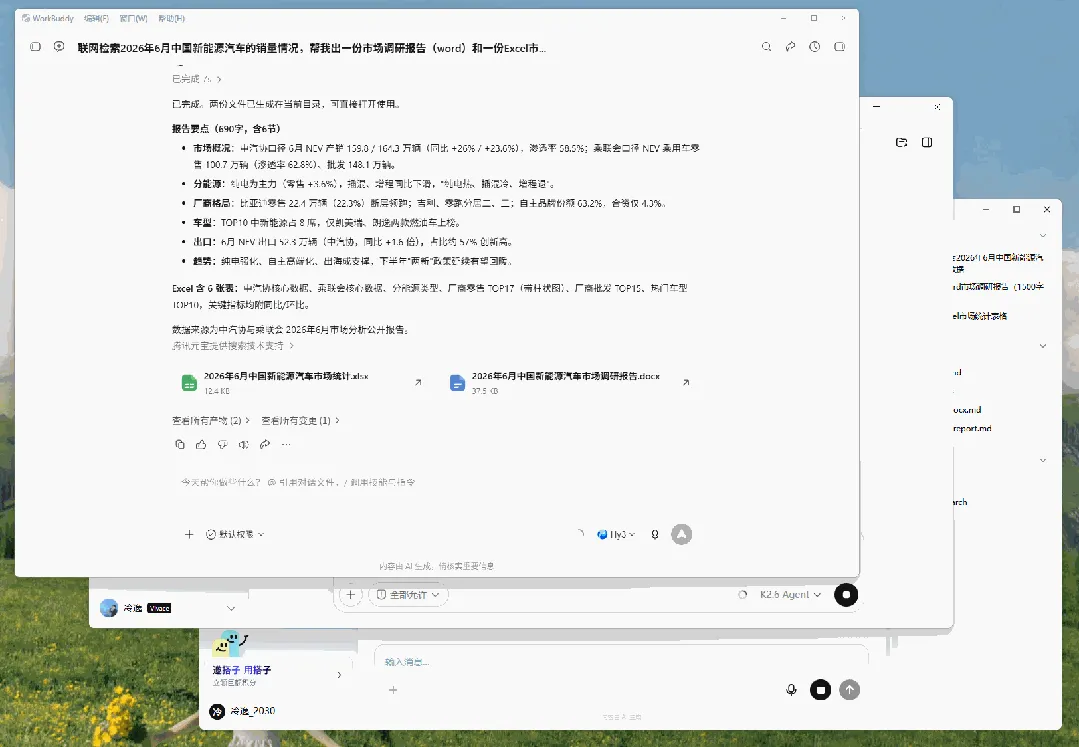Collapse the top section chevron in rightmost window
1079x747 pixels.
tap(1043, 236)
